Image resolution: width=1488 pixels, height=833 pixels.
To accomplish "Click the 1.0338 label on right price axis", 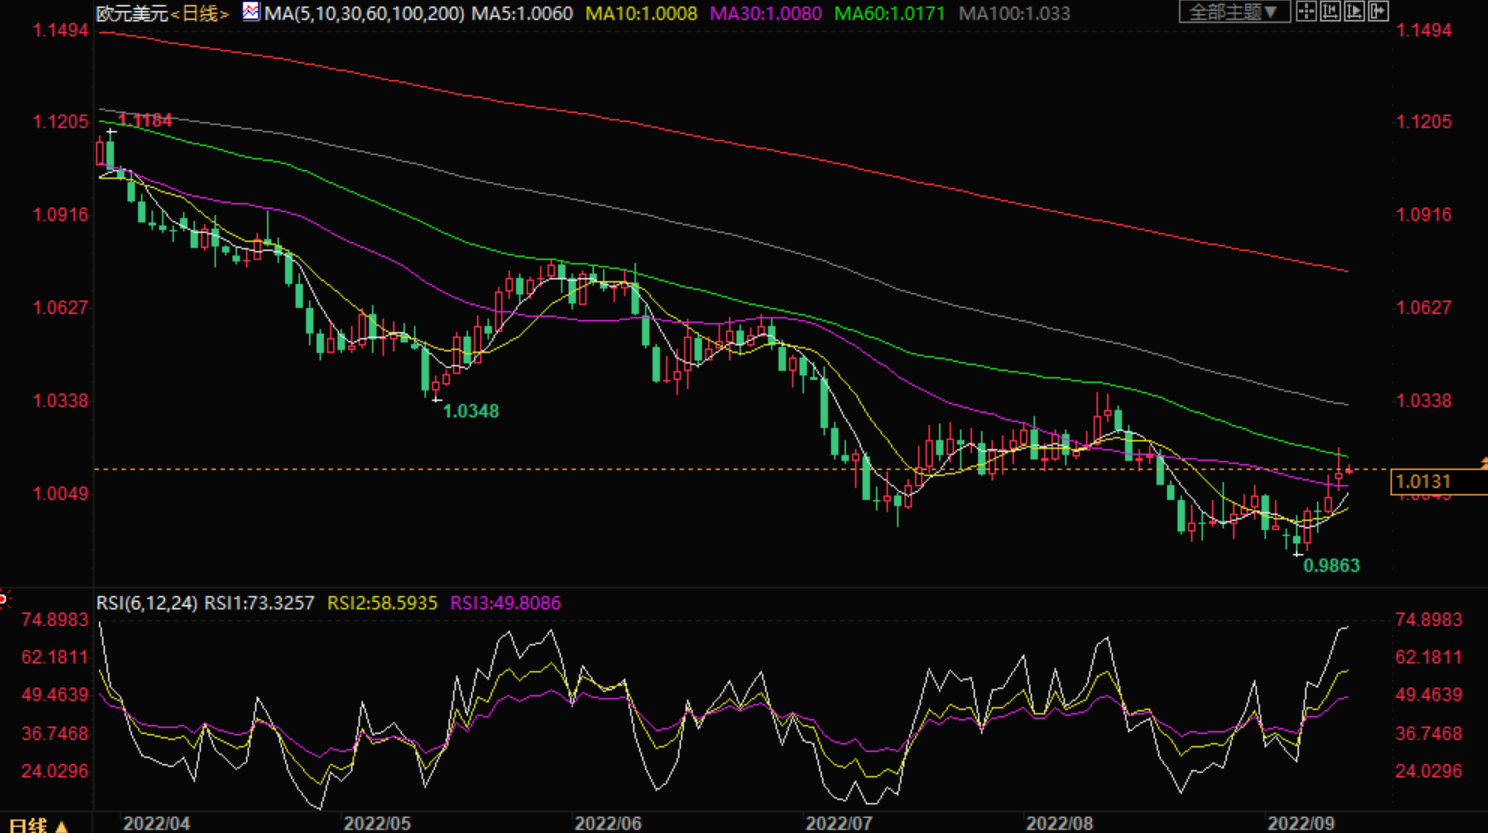I will 1424,400.
